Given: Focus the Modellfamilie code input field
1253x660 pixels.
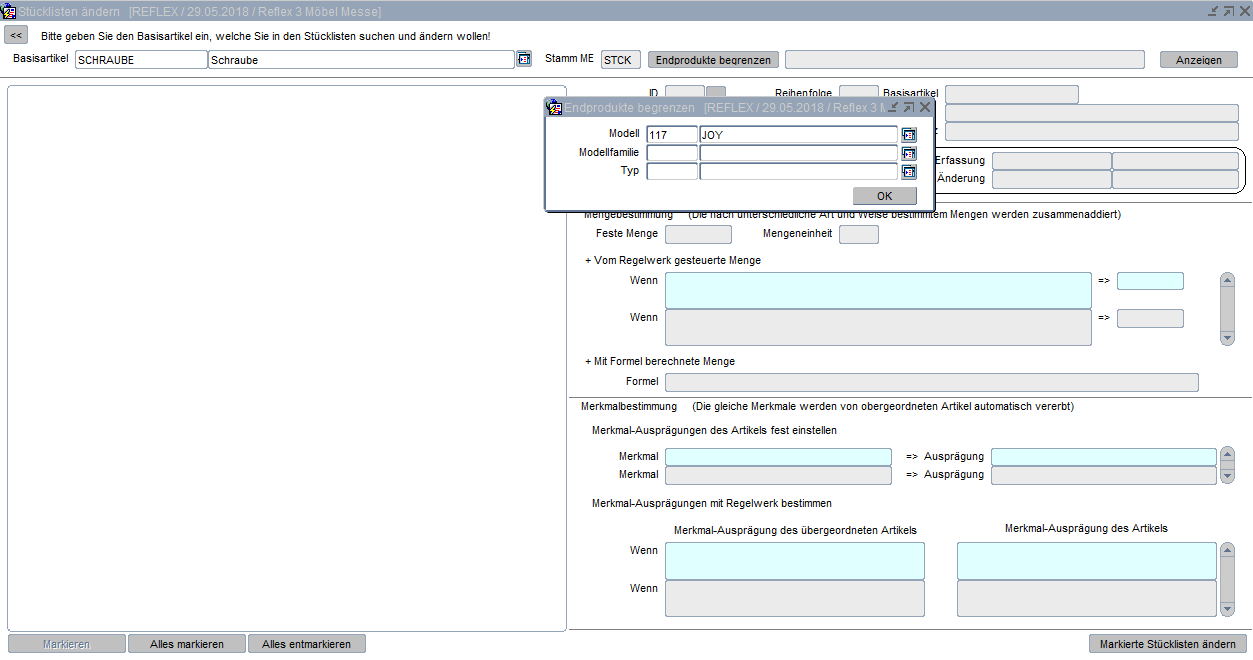Looking at the screenshot, I should click(672, 153).
